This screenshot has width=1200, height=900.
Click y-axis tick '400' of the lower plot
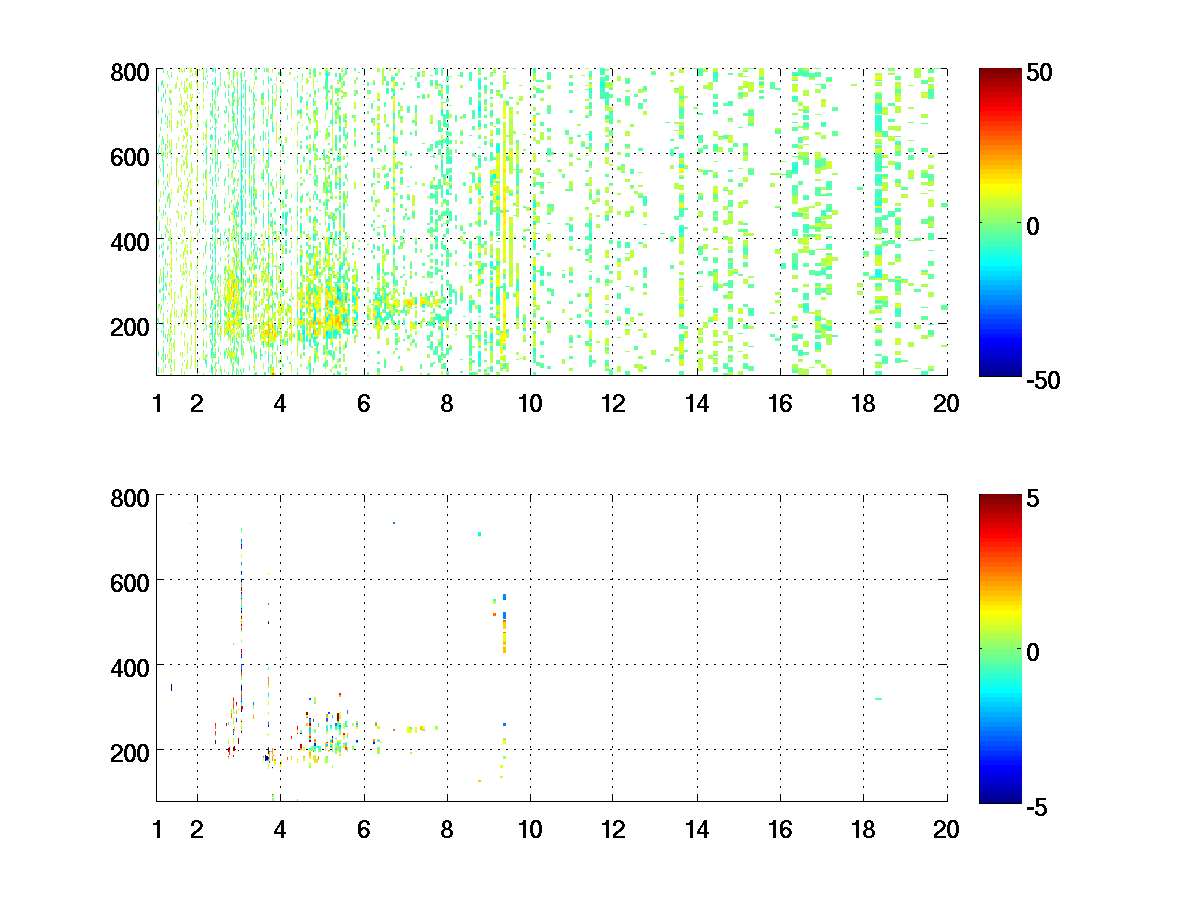[x=129, y=667]
